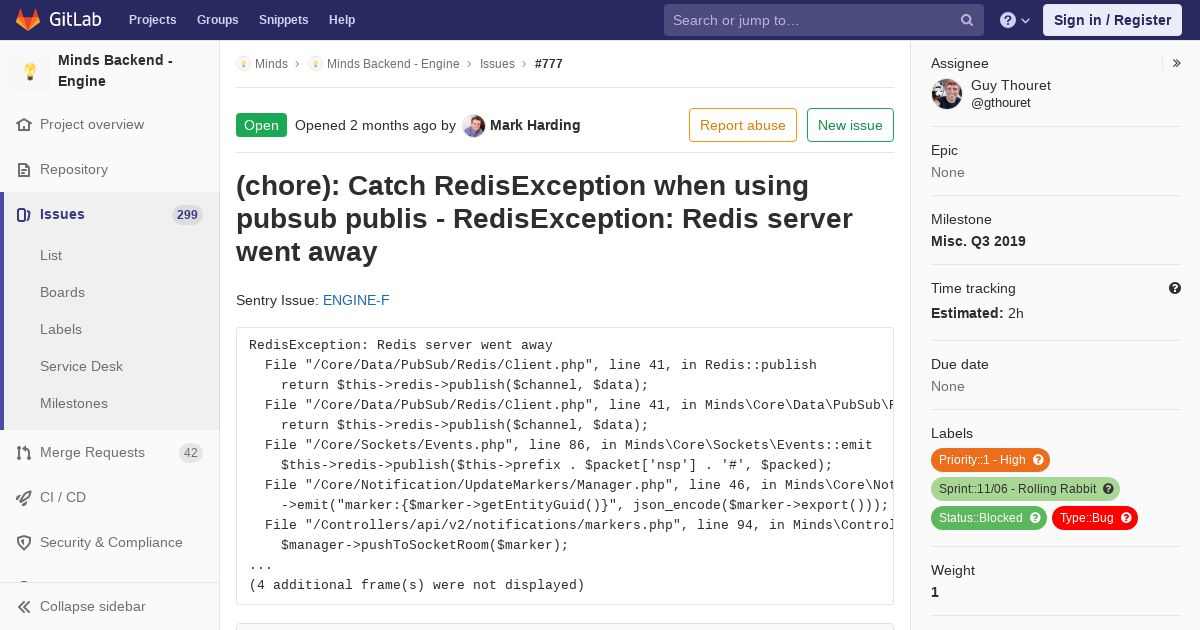
Task: Click Mark Harding's avatar image
Action: [474, 126]
